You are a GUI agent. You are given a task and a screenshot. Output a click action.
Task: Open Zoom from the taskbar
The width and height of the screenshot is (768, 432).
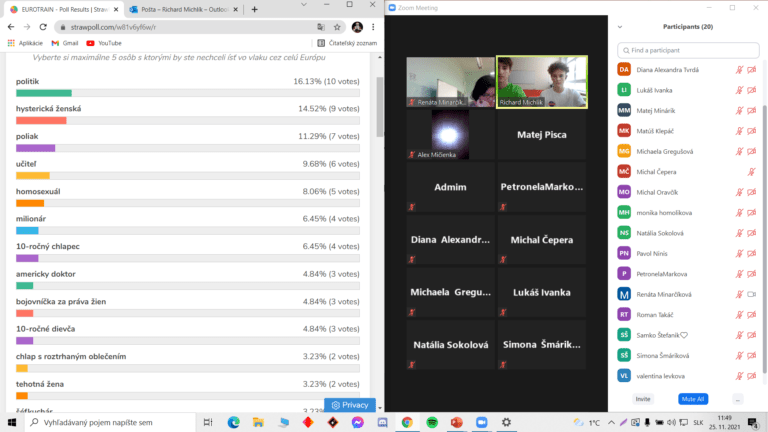(x=481, y=422)
